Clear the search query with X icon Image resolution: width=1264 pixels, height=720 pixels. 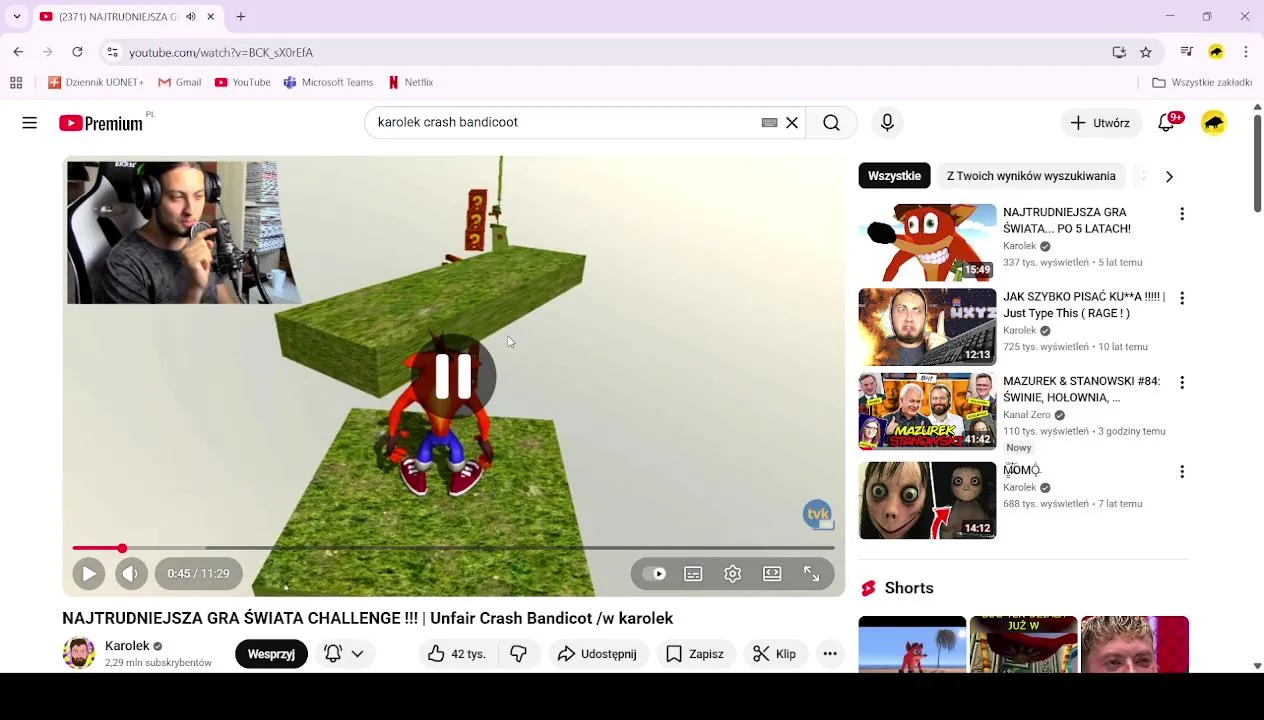[x=792, y=123]
